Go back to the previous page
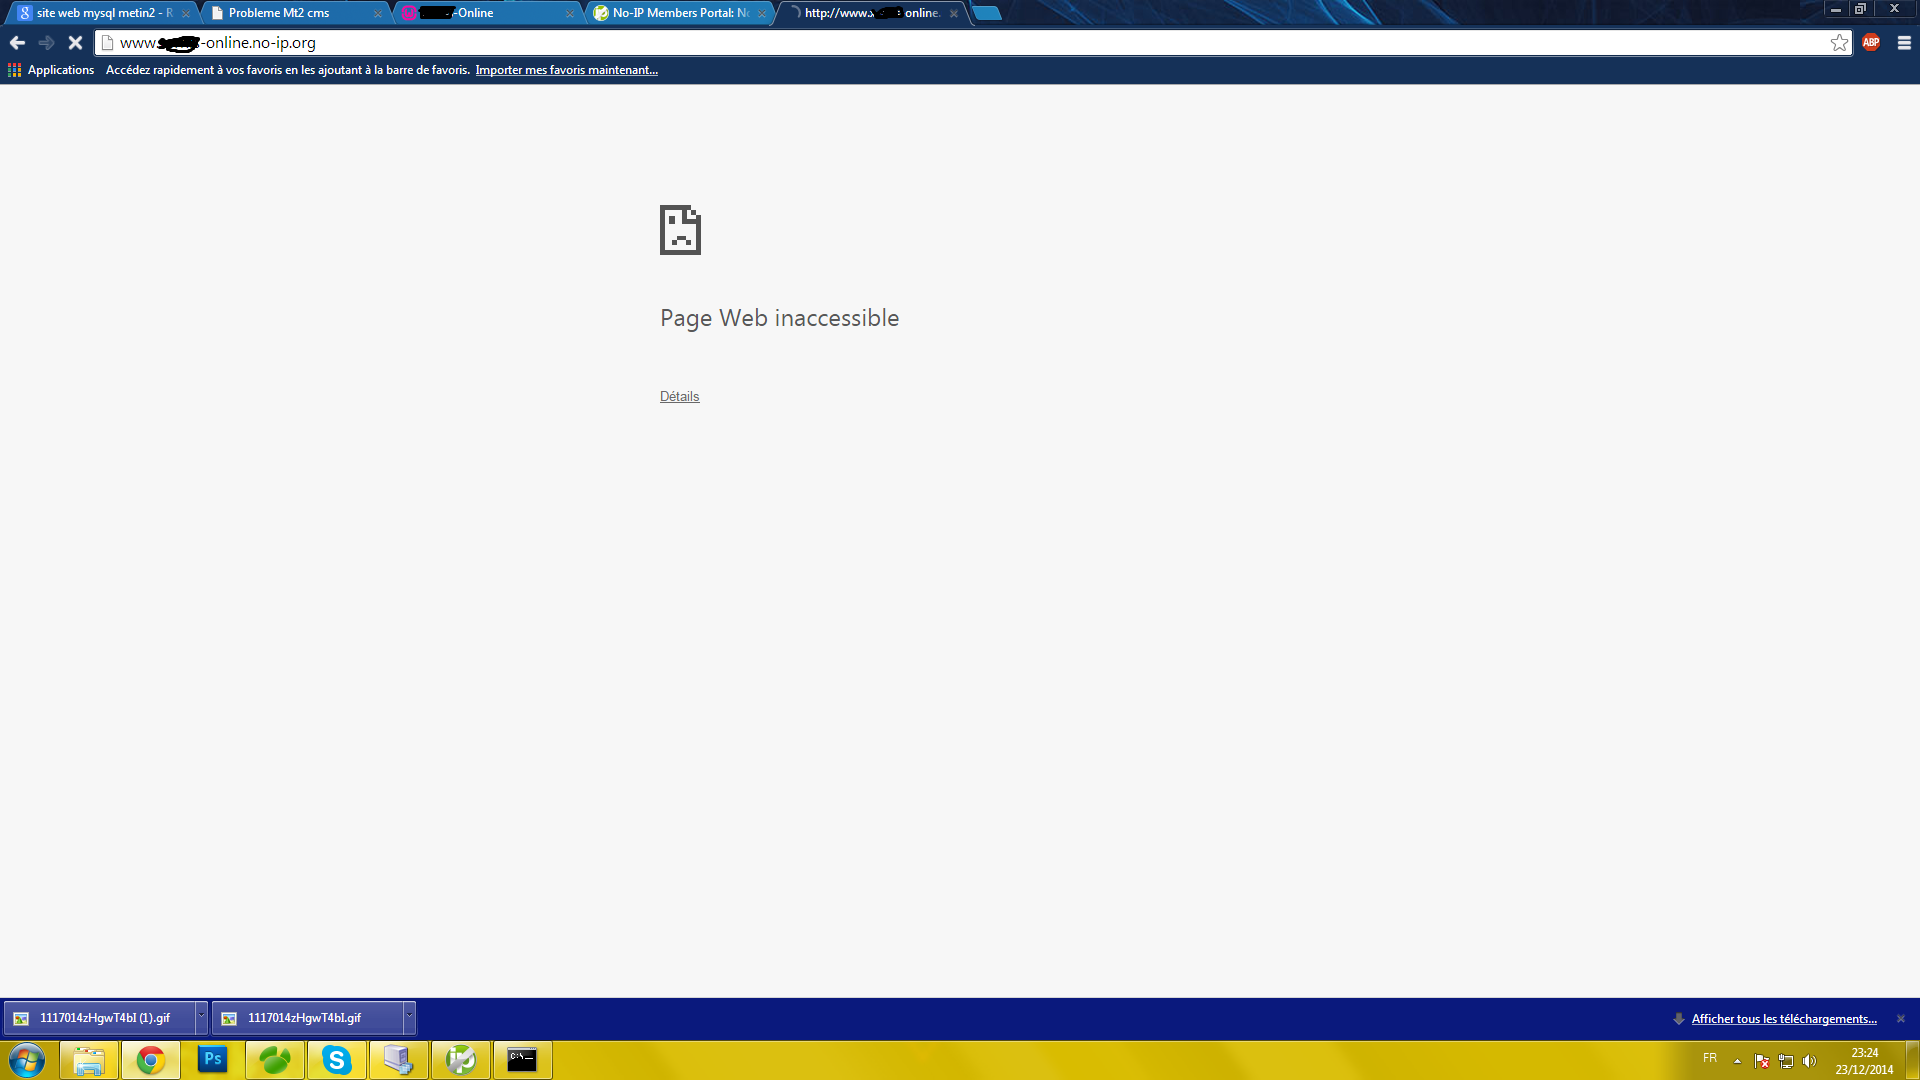Screen dimensions: 1920x1080 [17, 43]
